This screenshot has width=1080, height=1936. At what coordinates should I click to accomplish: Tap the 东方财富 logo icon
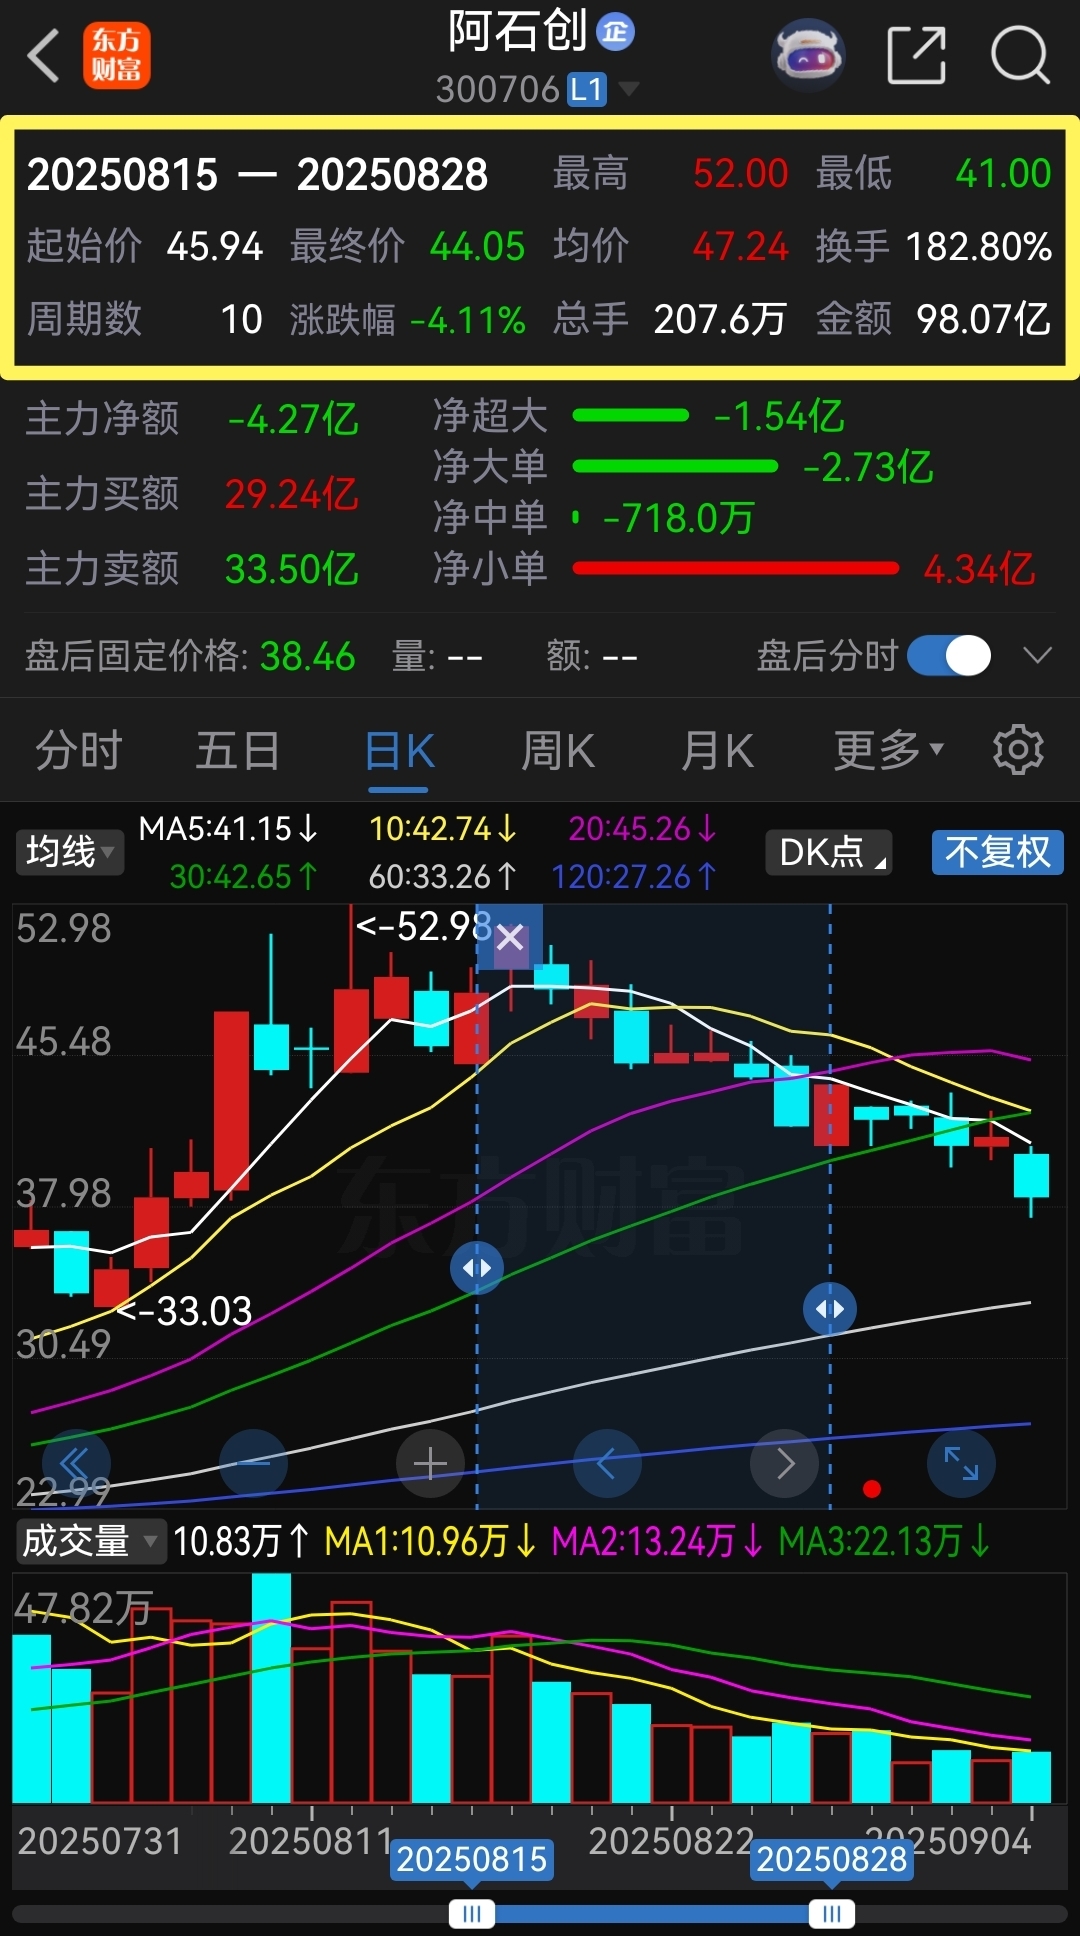coord(116,56)
